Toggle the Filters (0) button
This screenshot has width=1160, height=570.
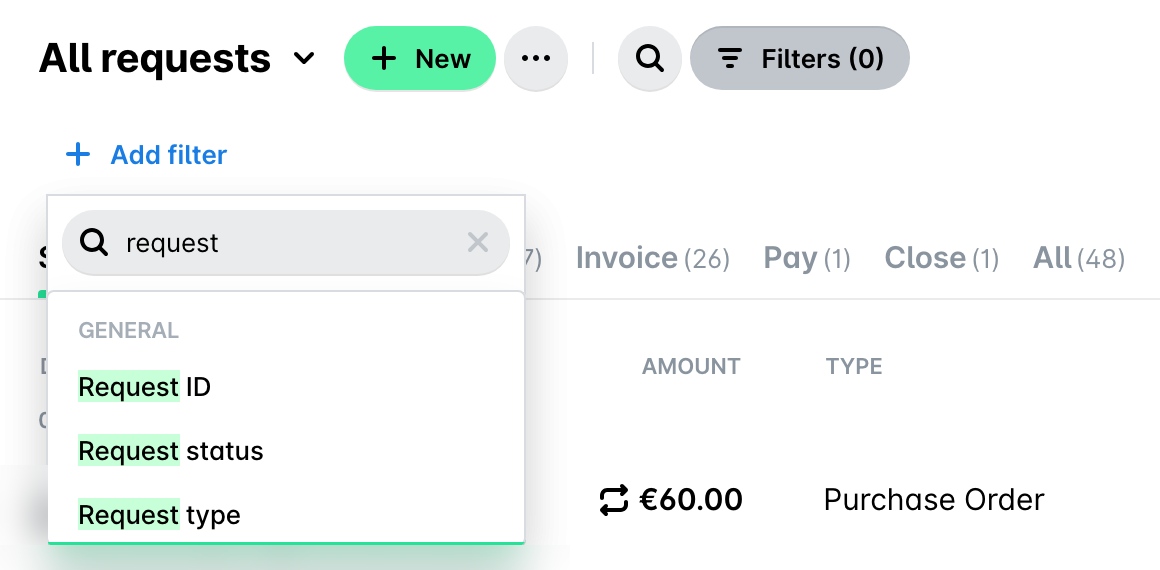[x=800, y=58]
